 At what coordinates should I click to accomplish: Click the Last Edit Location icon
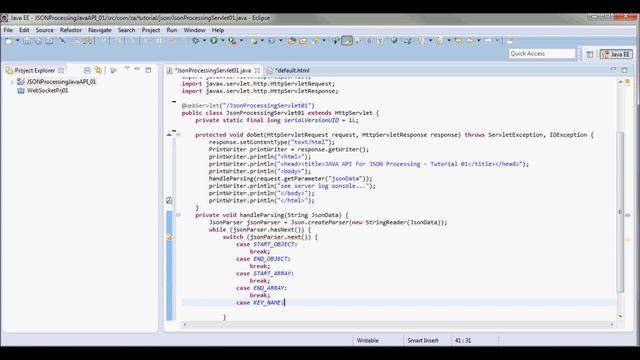pyautogui.click(x=458, y=41)
